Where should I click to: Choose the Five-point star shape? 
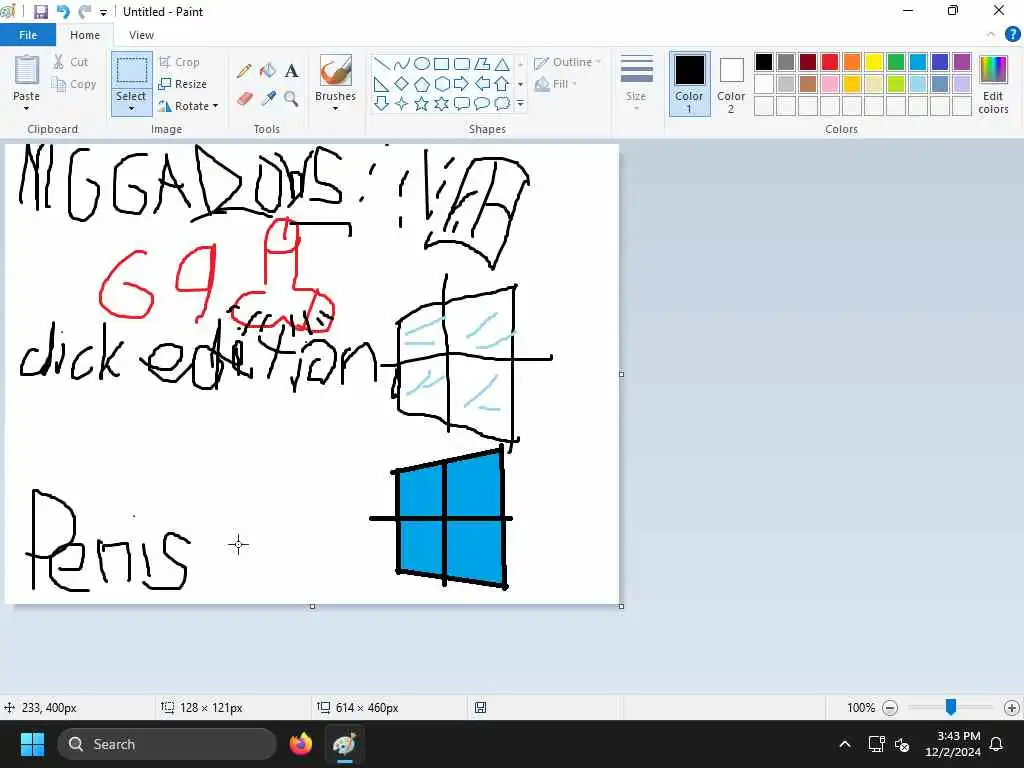pos(422,103)
